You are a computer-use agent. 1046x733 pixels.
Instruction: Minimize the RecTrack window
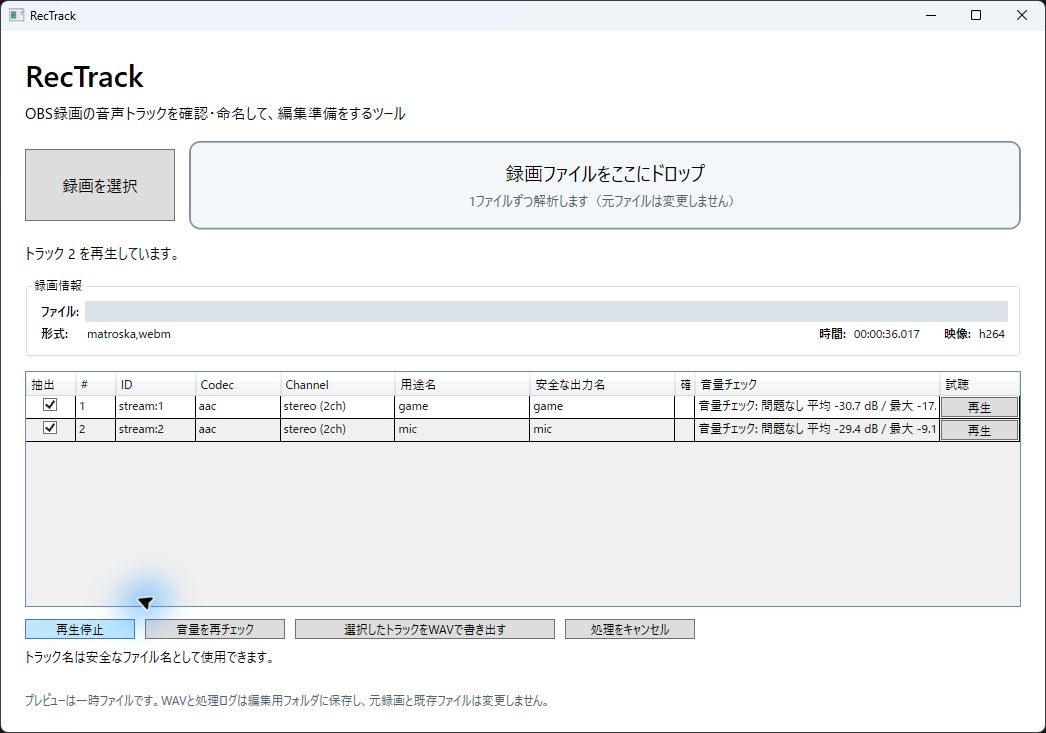click(931, 15)
